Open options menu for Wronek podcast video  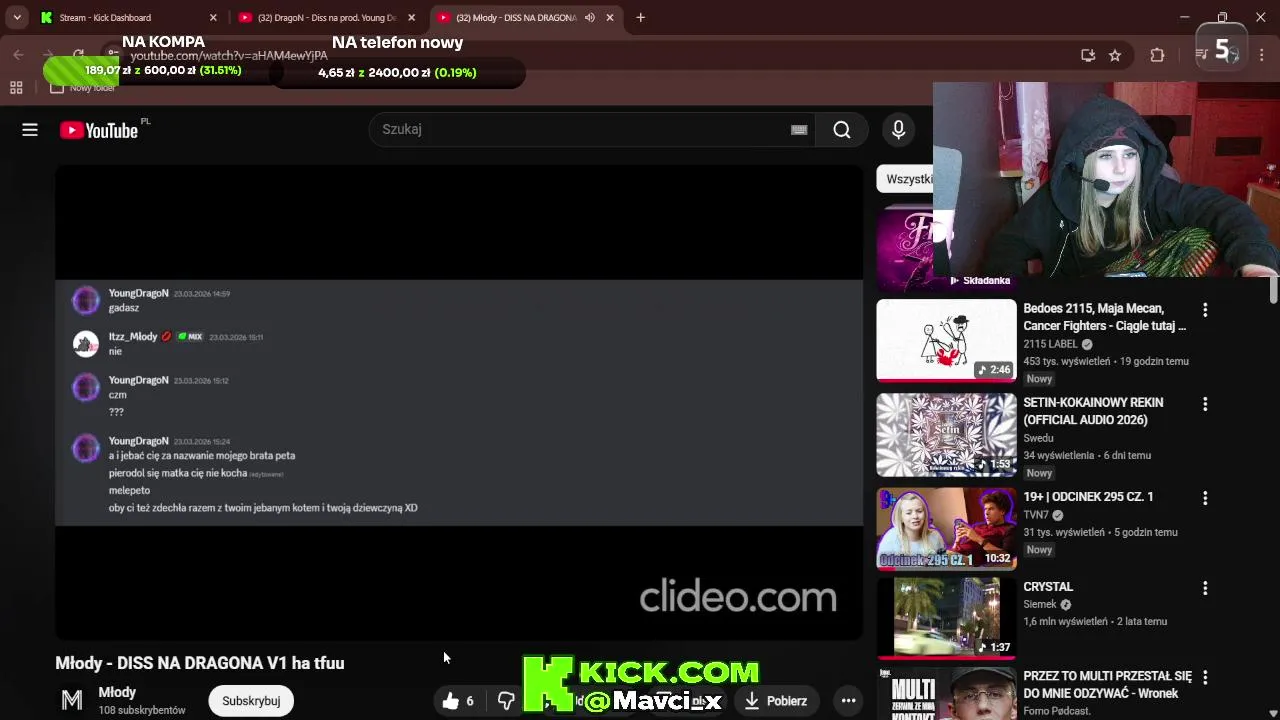click(x=1205, y=678)
